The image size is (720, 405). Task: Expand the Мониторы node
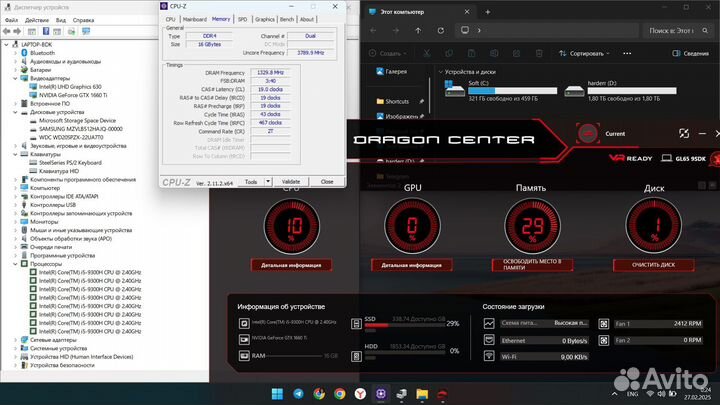[15, 222]
